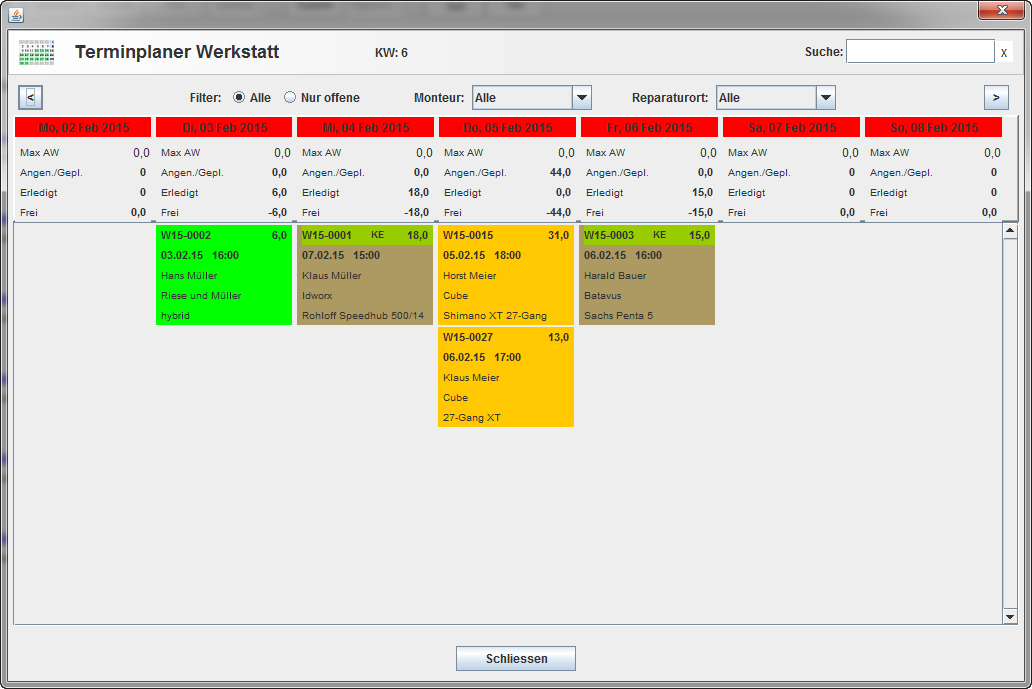This screenshot has height=689, width=1032.
Task: Go to next week with > arrow
Action: pos(995,97)
